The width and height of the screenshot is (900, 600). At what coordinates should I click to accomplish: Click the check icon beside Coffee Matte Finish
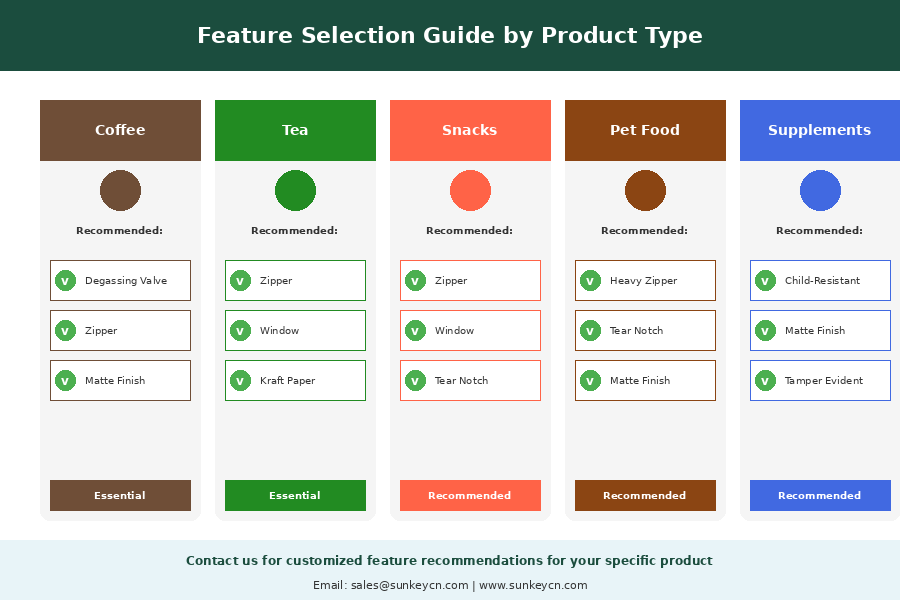pos(65,381)
